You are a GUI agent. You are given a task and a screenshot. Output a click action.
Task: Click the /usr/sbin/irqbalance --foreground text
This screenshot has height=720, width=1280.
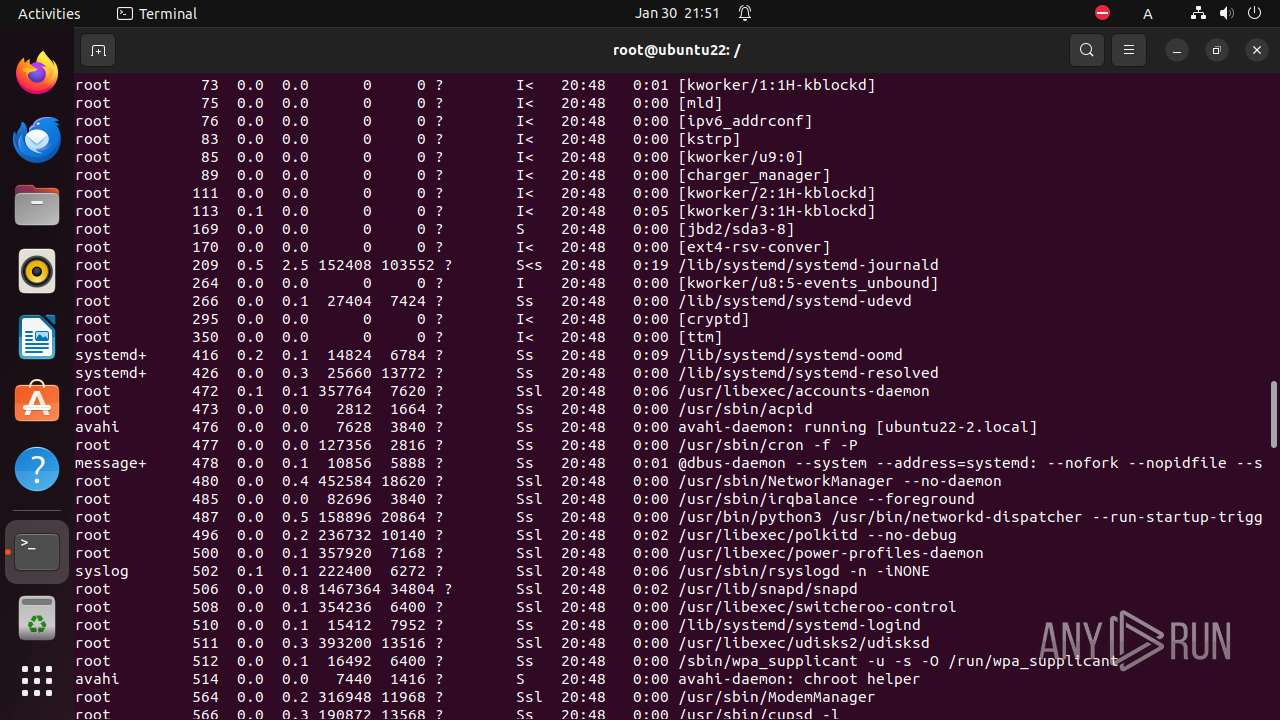(826, 499)
